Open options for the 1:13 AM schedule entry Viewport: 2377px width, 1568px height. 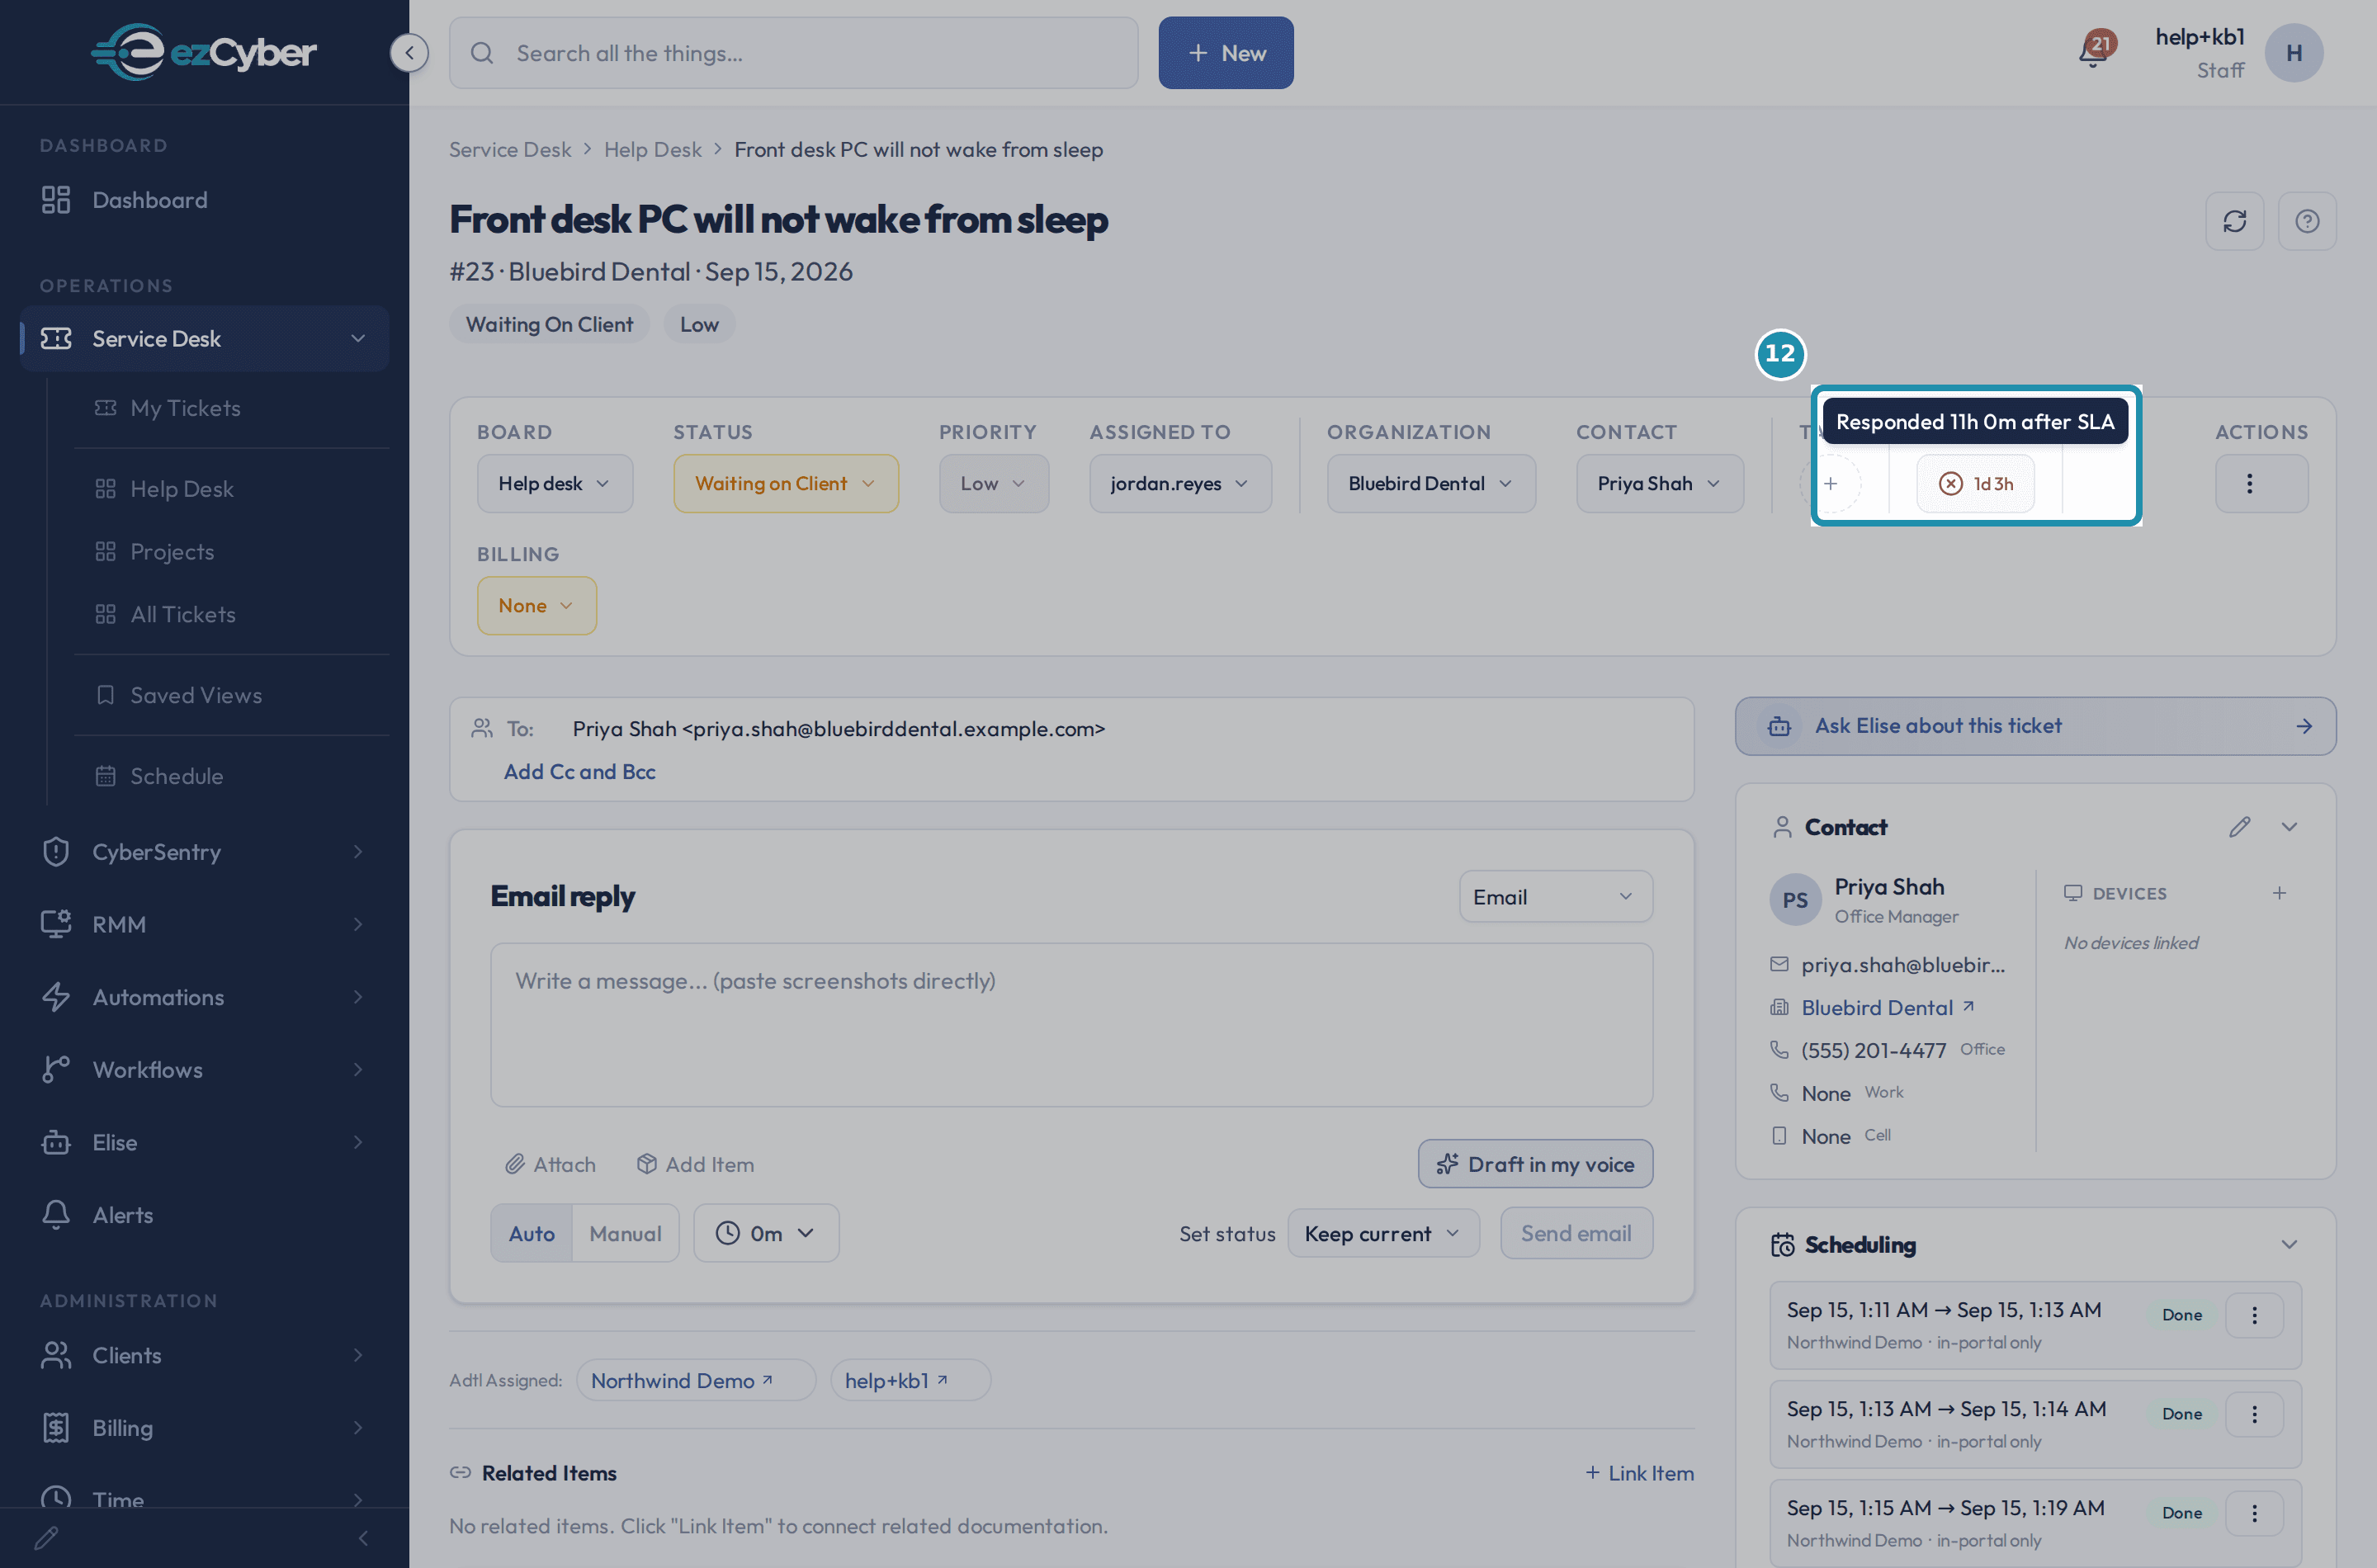click(x=2253, y=1414)
